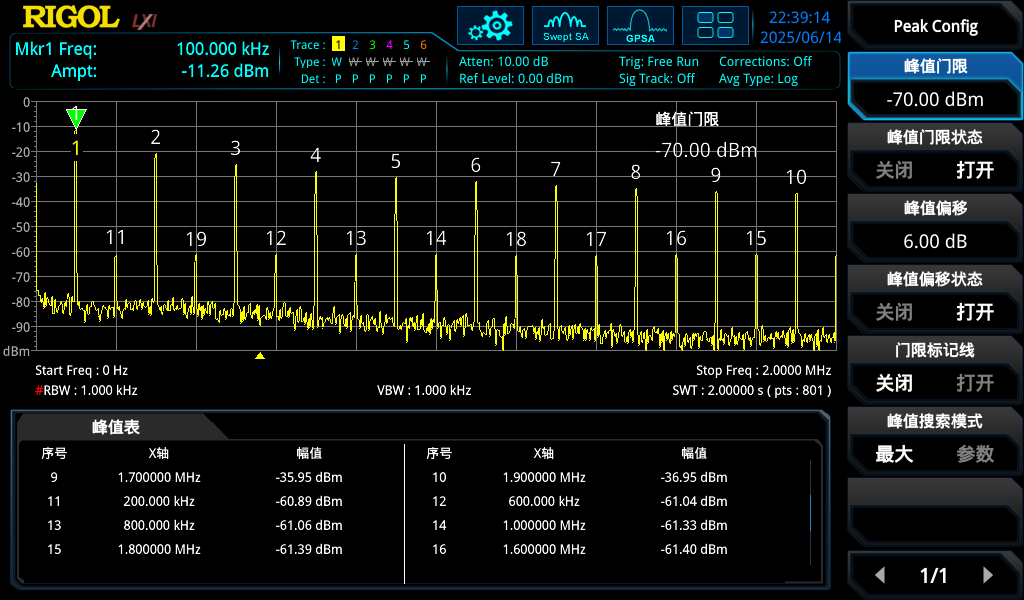Click peak label 5 on the spectrum
The height and width of the screenshot is (600, 1024).
point(396,161)
